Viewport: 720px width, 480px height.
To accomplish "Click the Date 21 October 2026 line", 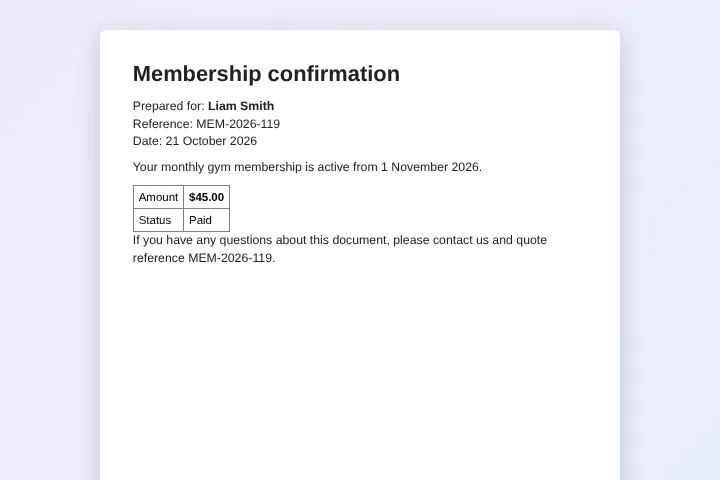I will pos(195,141).
